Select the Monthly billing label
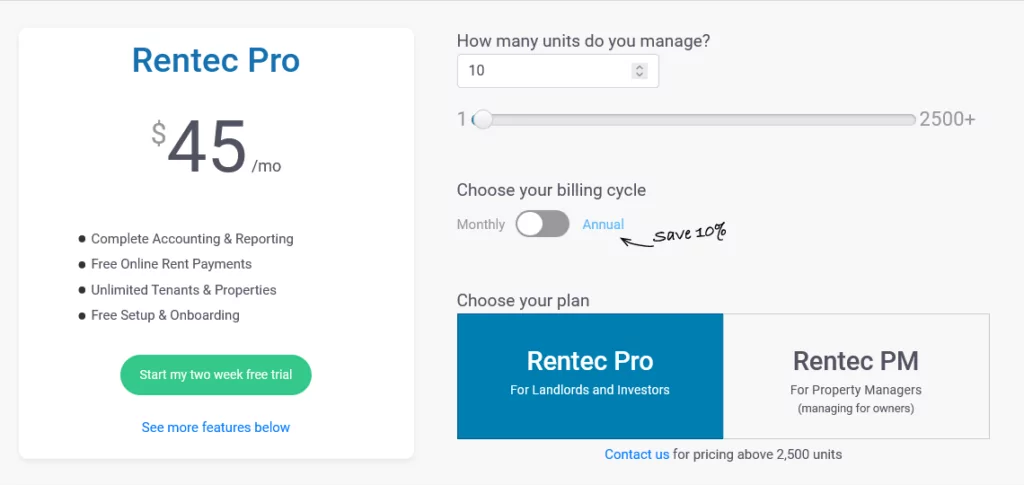Viewport: 1024px width, 485px height. click(x=481, y=225)
